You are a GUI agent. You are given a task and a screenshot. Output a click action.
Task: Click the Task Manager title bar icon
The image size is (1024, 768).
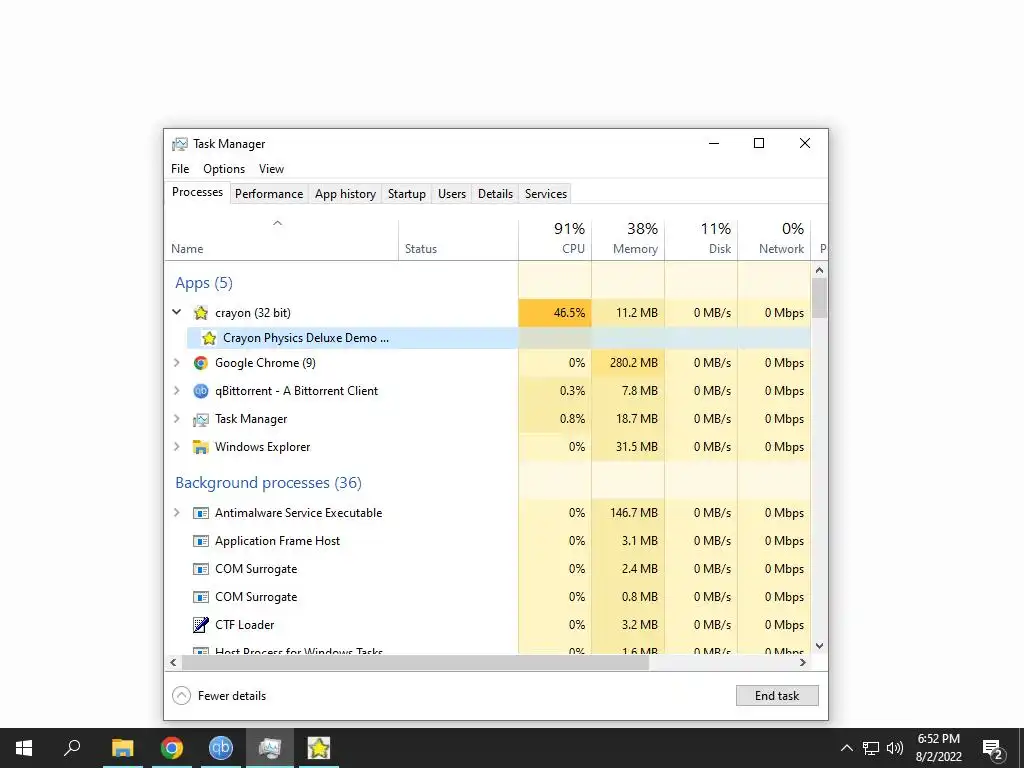[180, 144]
